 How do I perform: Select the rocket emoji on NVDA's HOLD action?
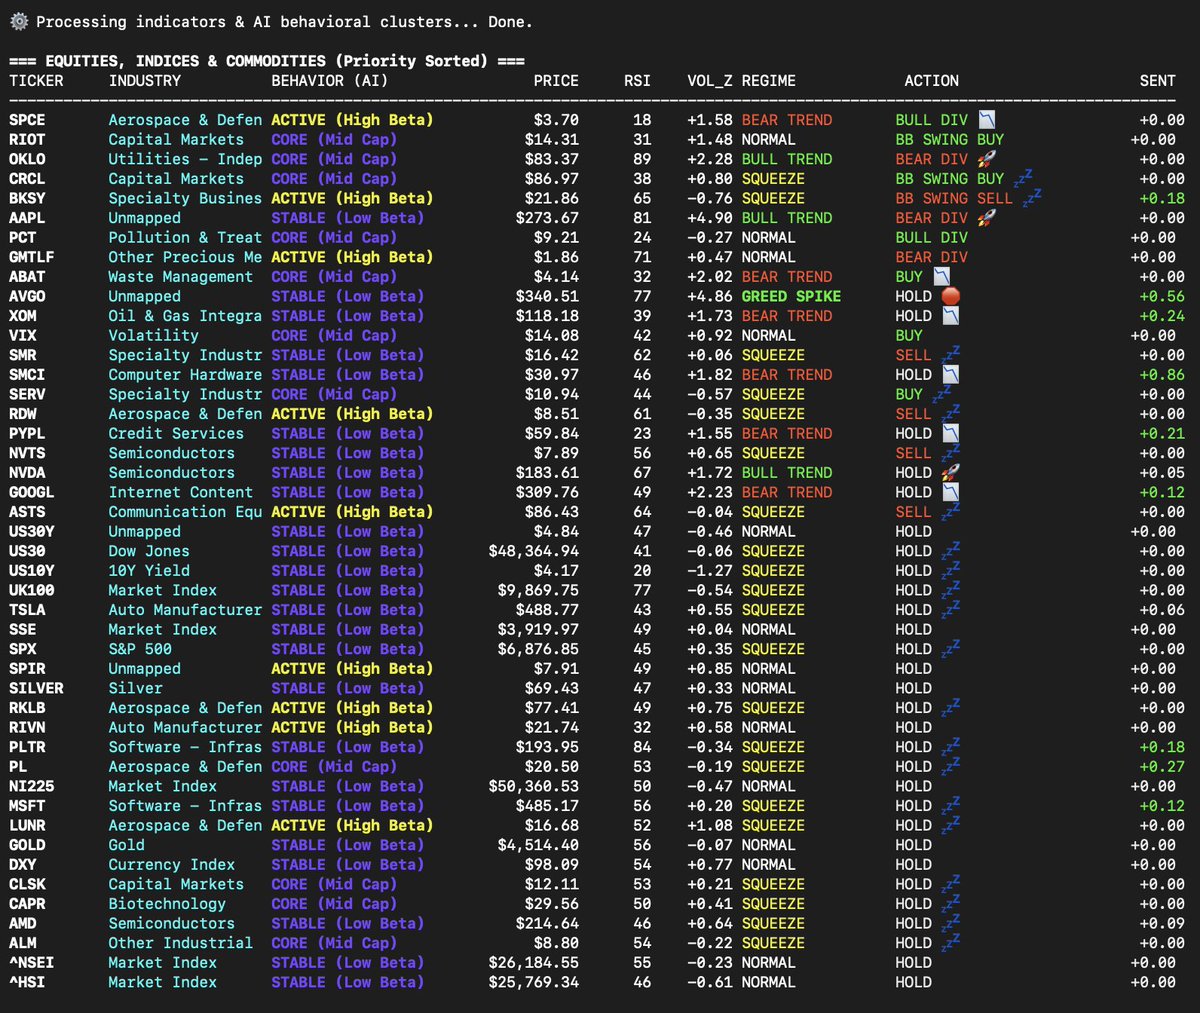(950, 472)
